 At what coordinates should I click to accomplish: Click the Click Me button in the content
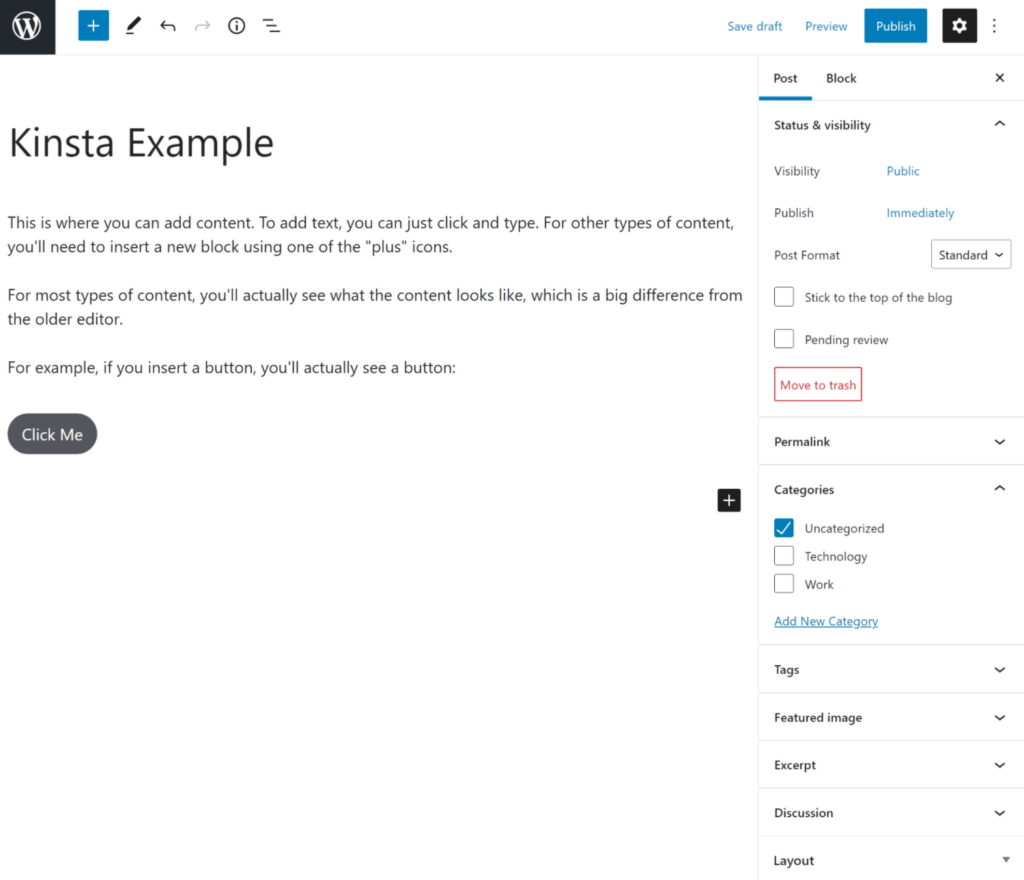pyautogui.click(x=52, y=434)
